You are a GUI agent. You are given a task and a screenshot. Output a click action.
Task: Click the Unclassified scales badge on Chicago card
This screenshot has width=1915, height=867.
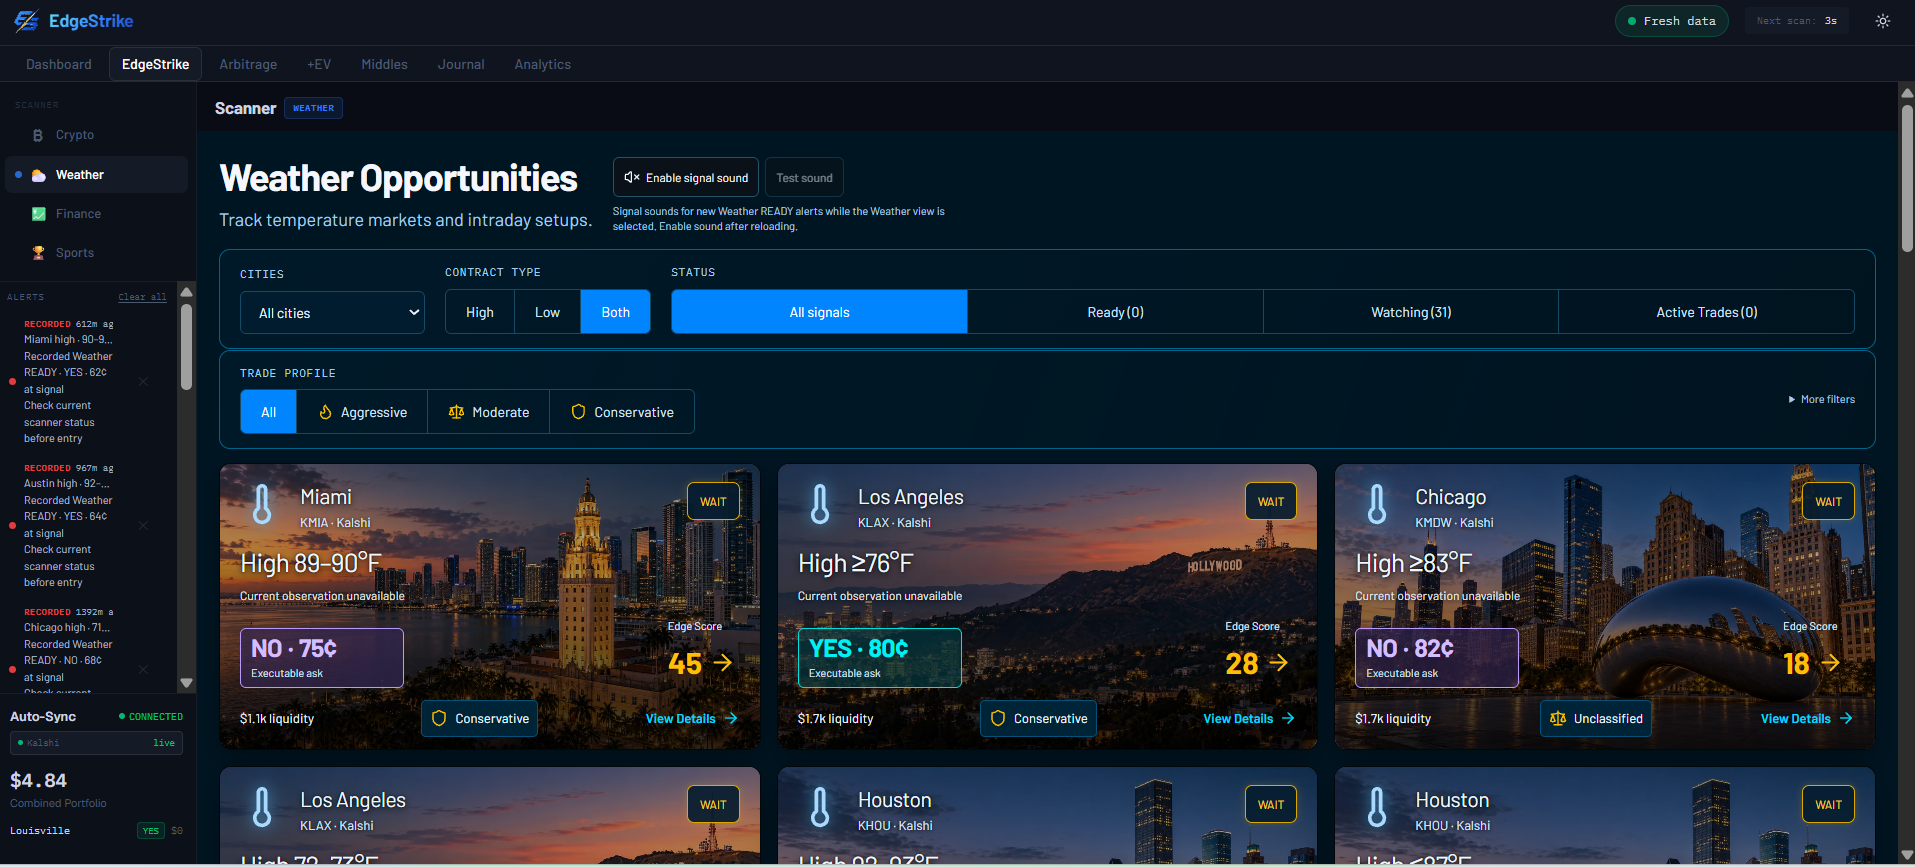click(x=1596, y=719)
